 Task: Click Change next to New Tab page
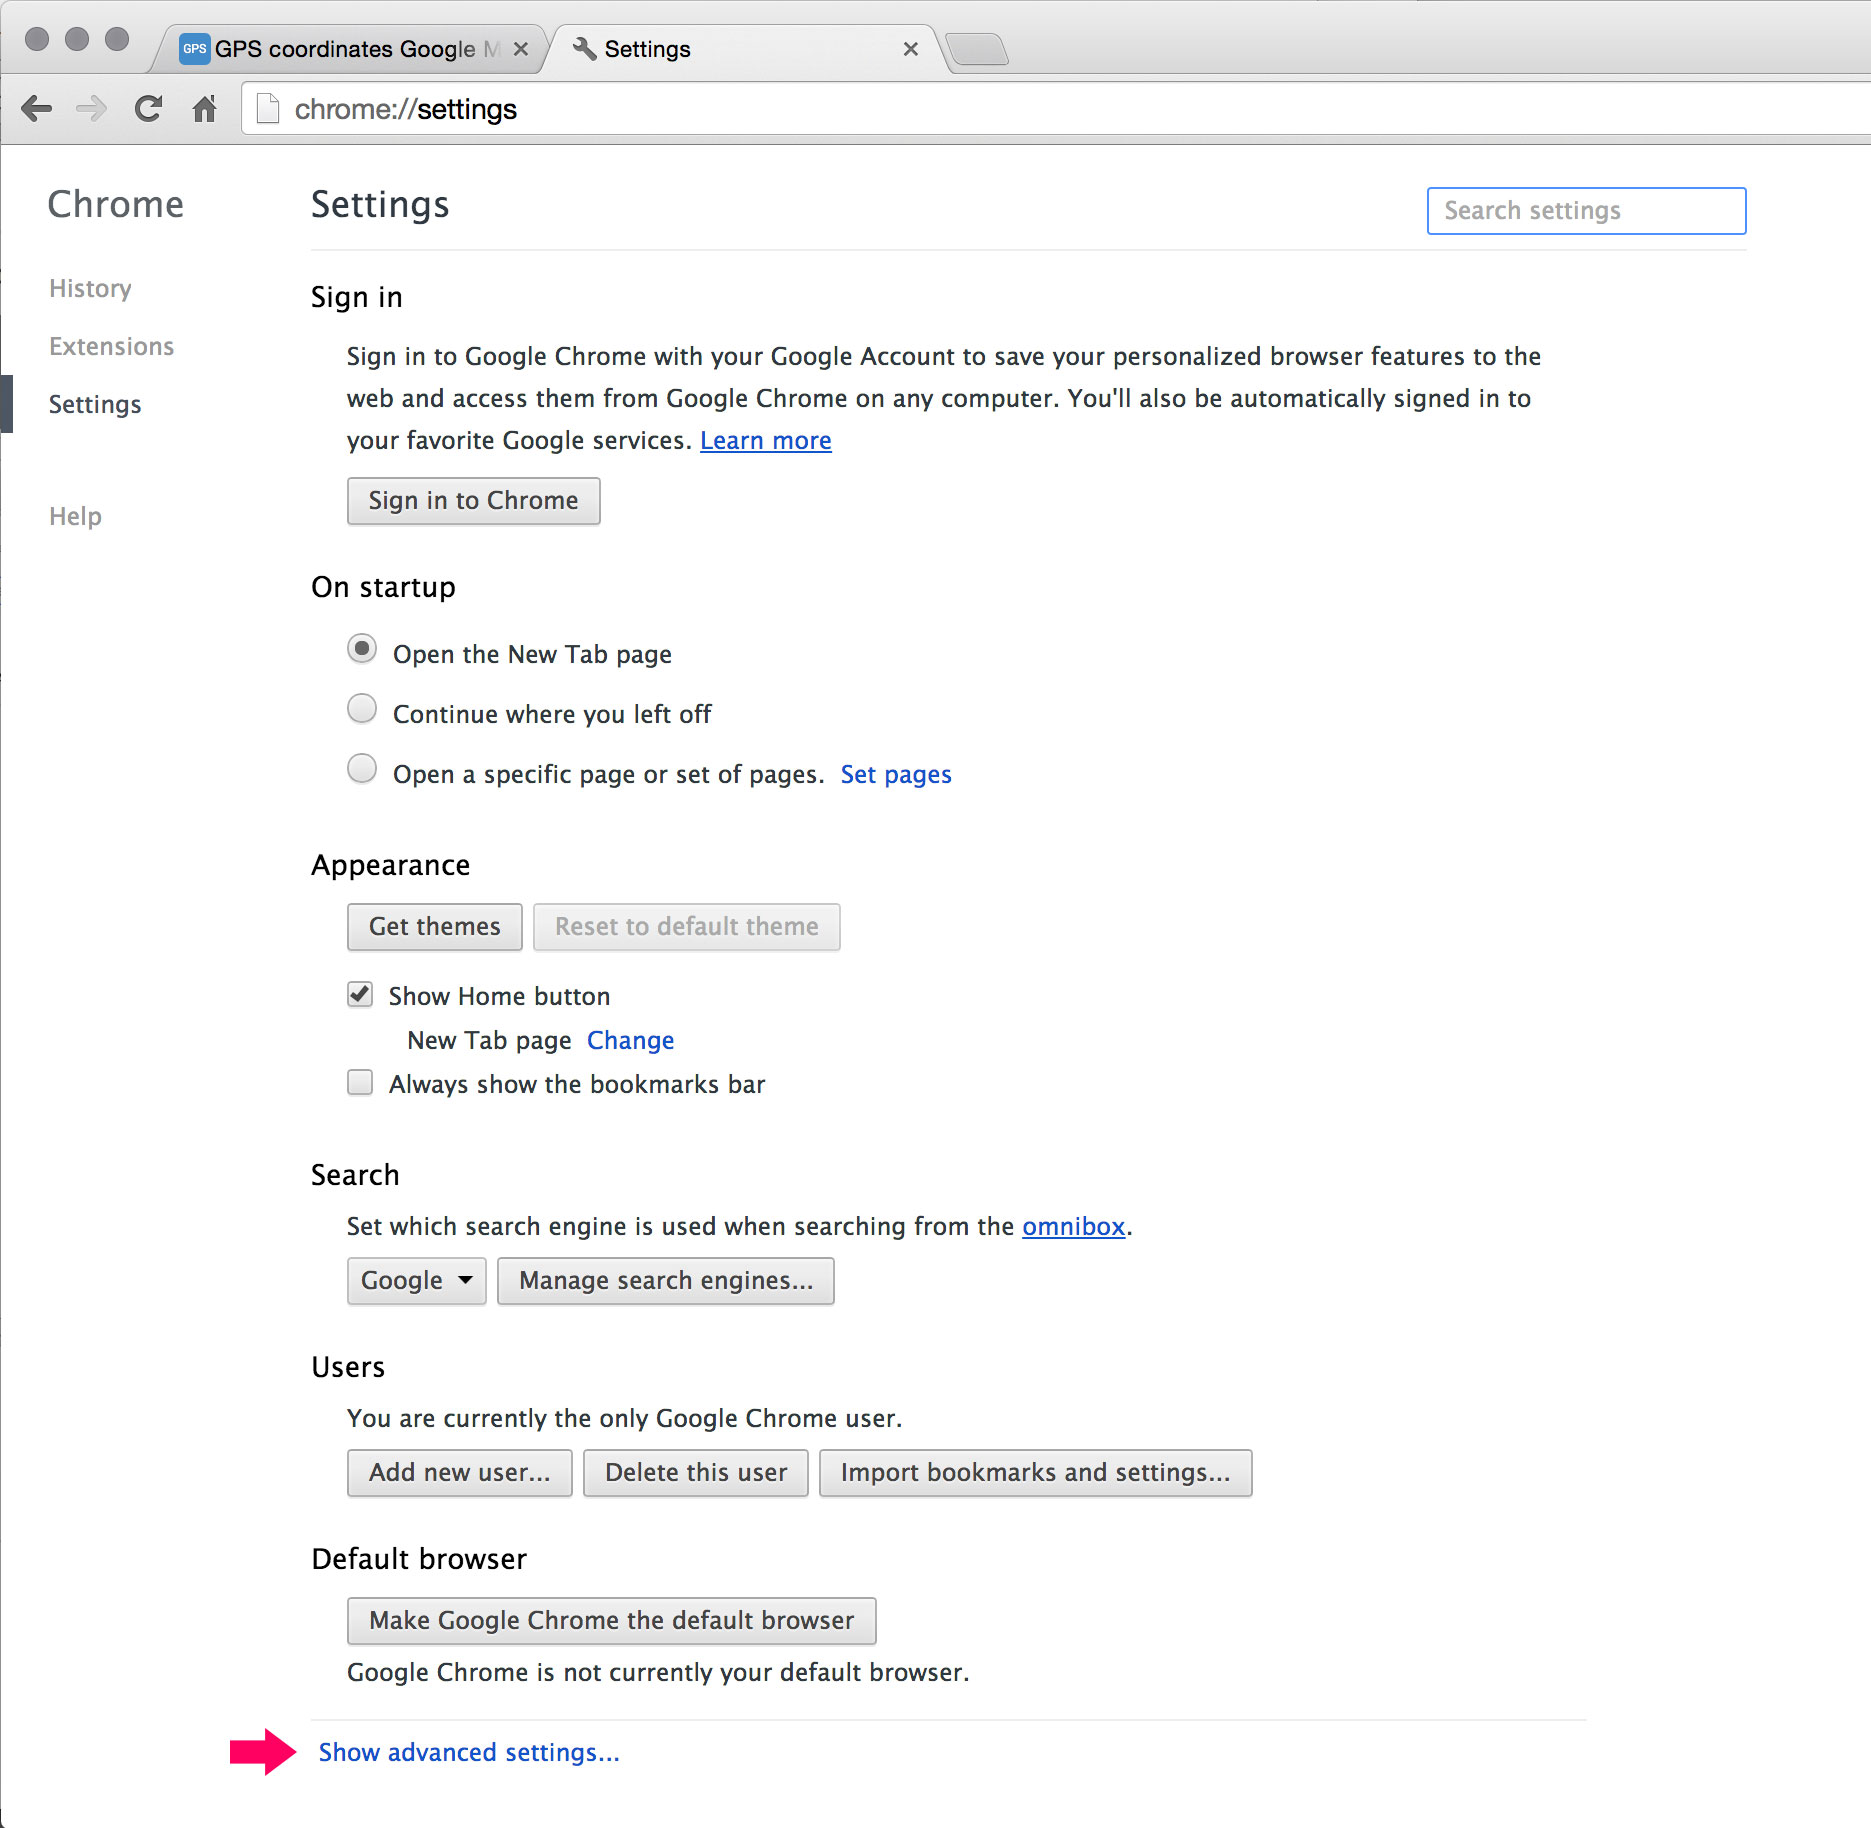630,1040
